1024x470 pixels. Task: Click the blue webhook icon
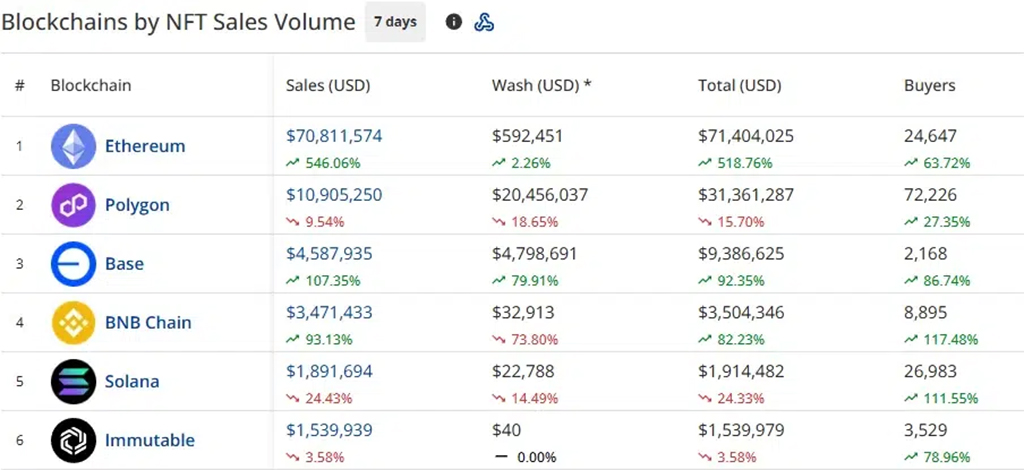(484, 22)
